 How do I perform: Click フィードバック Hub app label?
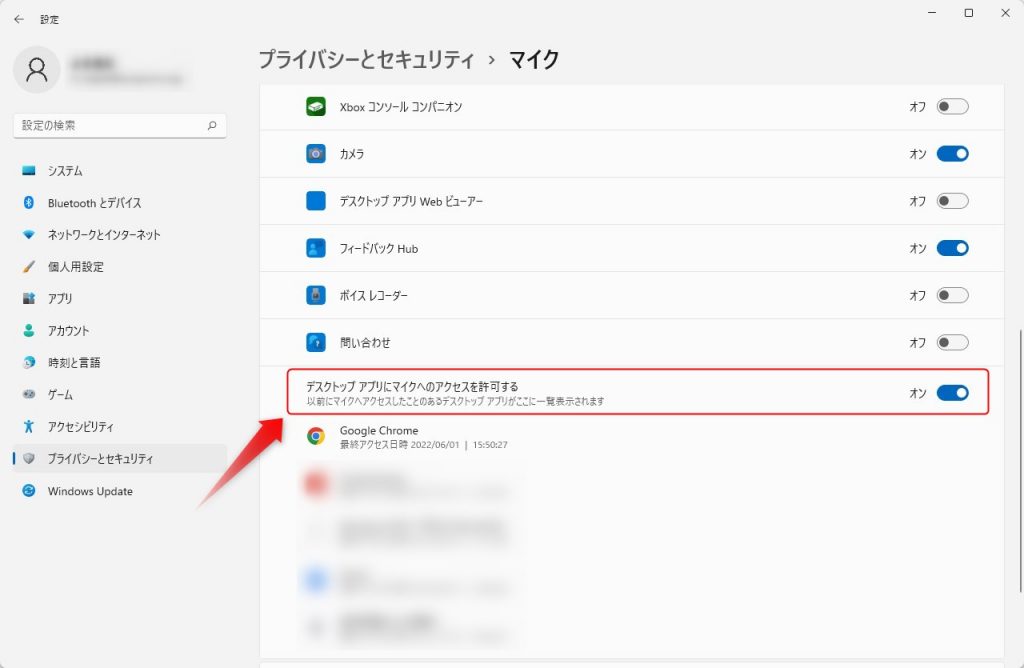click(379, 248)
